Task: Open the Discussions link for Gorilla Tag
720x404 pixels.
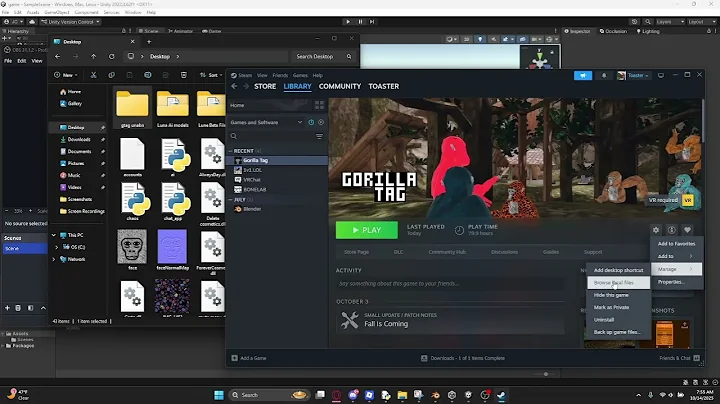Action: pos(504,252)
